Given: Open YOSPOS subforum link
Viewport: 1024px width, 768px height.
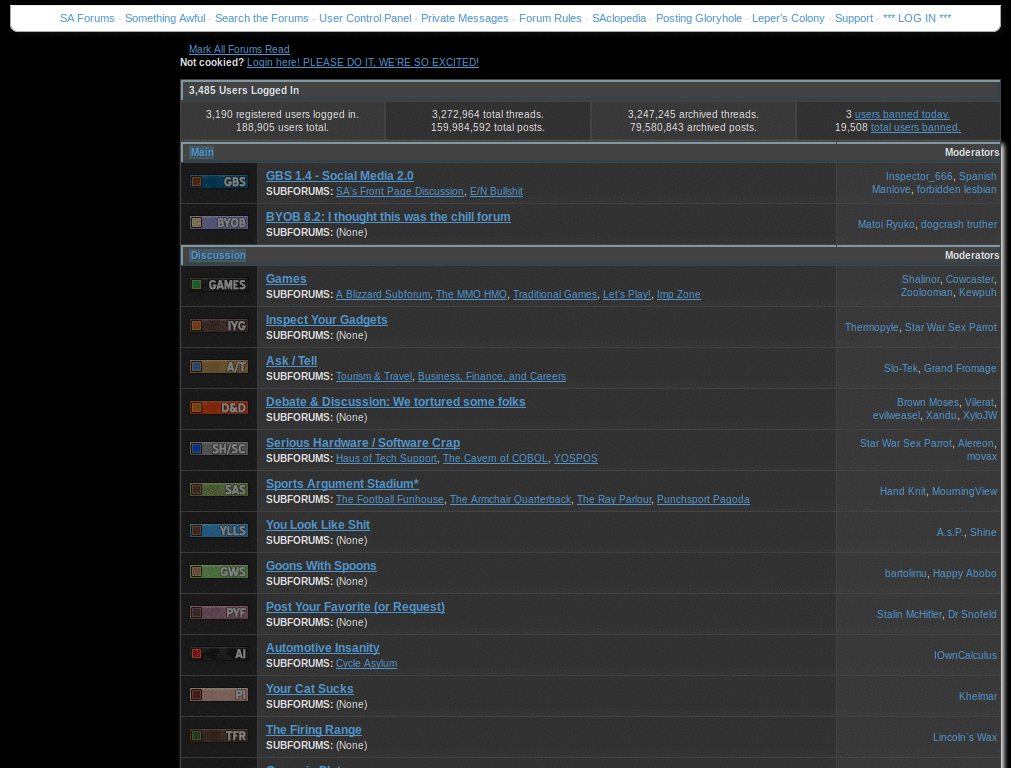Looking at the screenshot, I should [575, 458].
